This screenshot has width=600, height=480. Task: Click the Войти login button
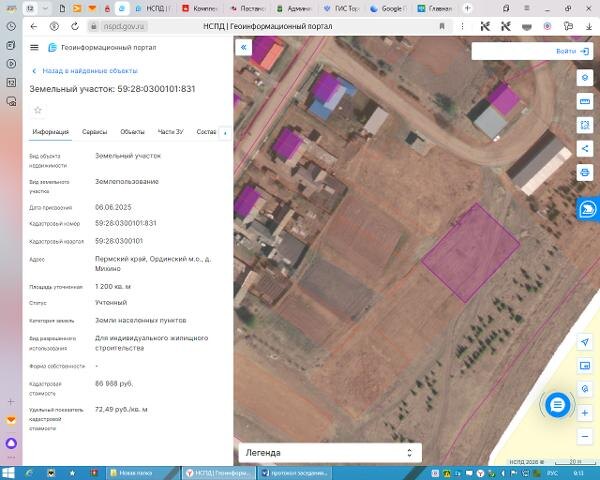coord(572,51)
